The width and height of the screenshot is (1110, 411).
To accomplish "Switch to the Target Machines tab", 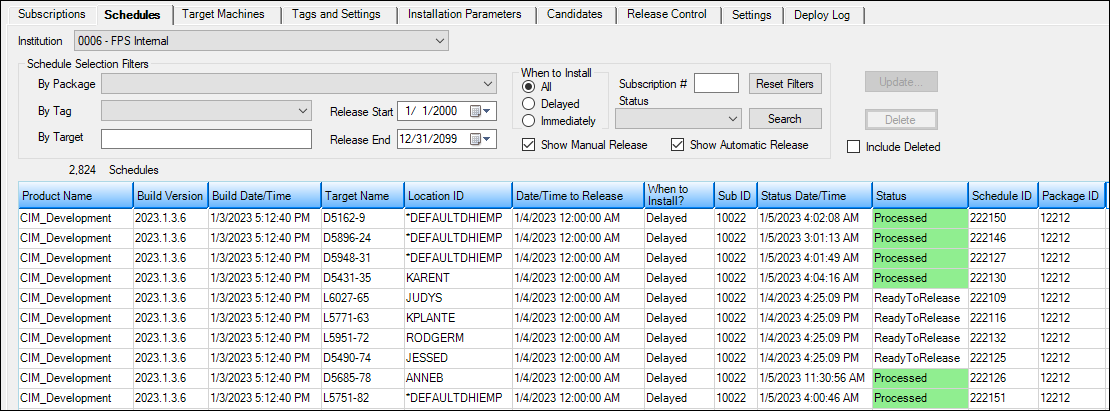I will pos(223,15).
